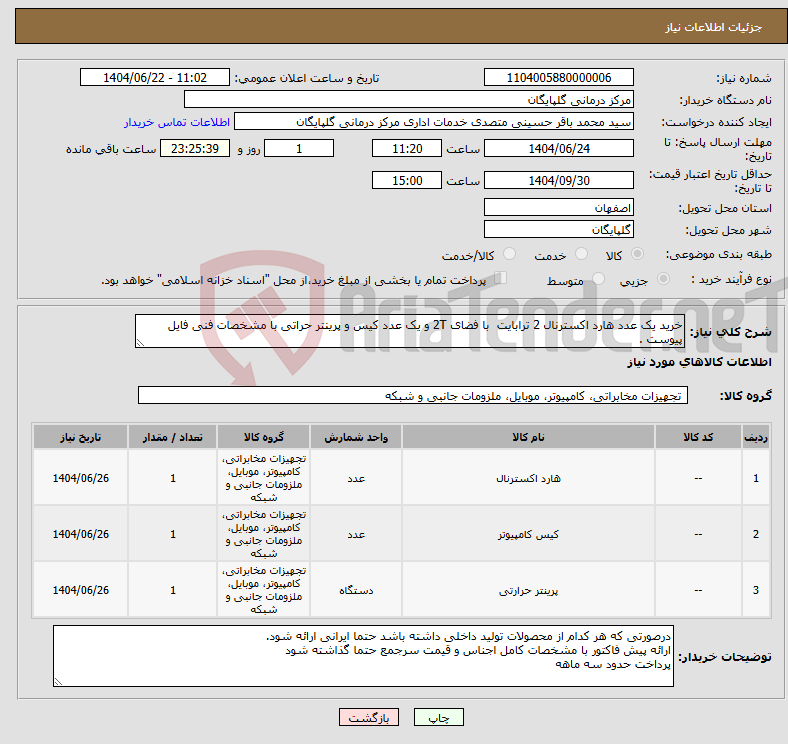Screen dimensions: 788x744
Task: Click the price validity date 1404/09/30
Action: [558, 180]
